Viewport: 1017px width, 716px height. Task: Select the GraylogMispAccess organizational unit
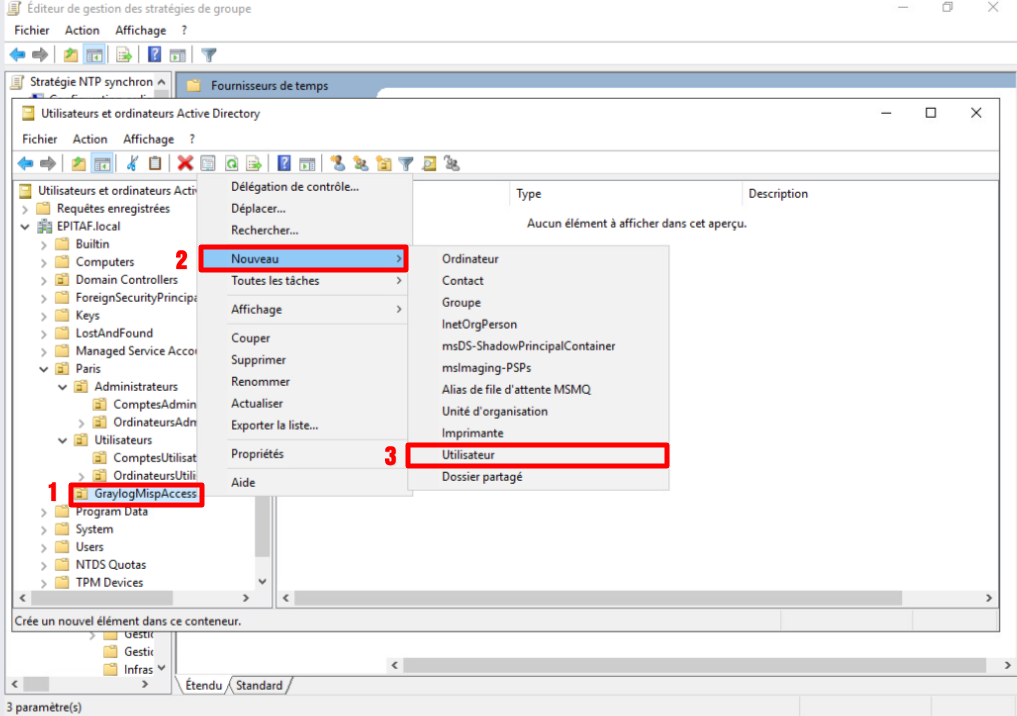tap(145, 494)
